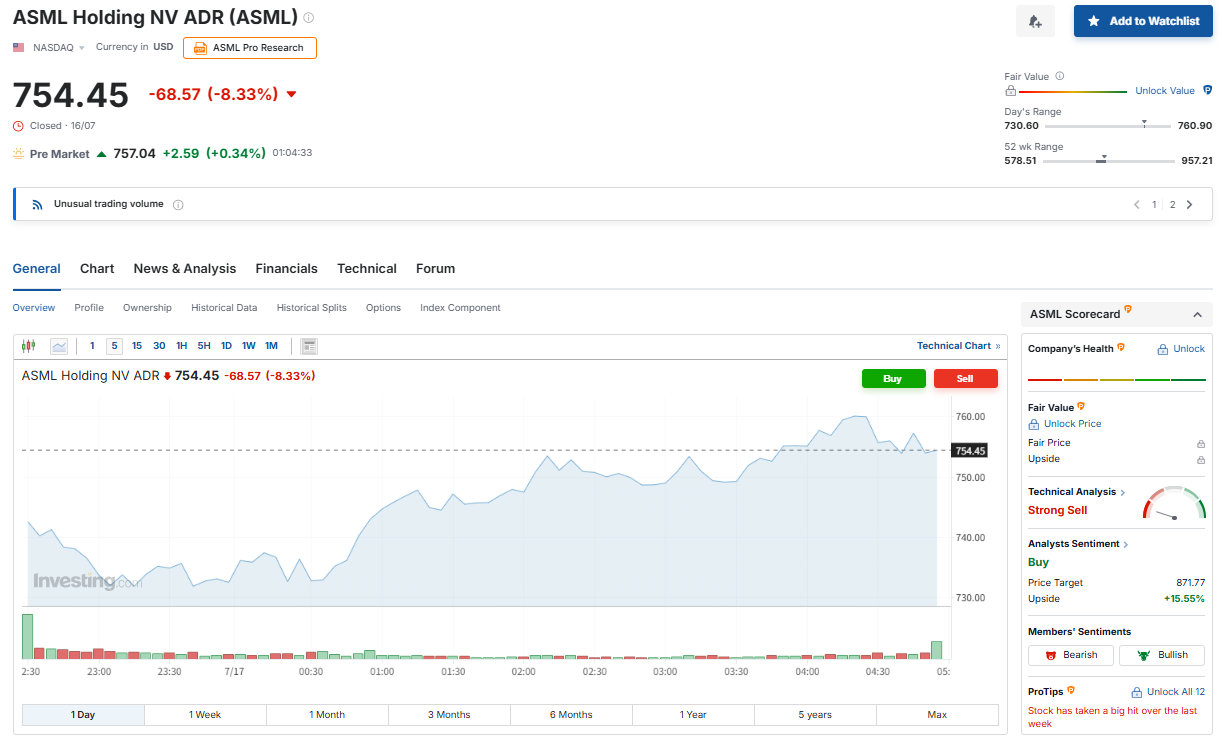Set chart interval to 30 minutes
This screenshot has width=1222, height=736.
tap(159, 346)
